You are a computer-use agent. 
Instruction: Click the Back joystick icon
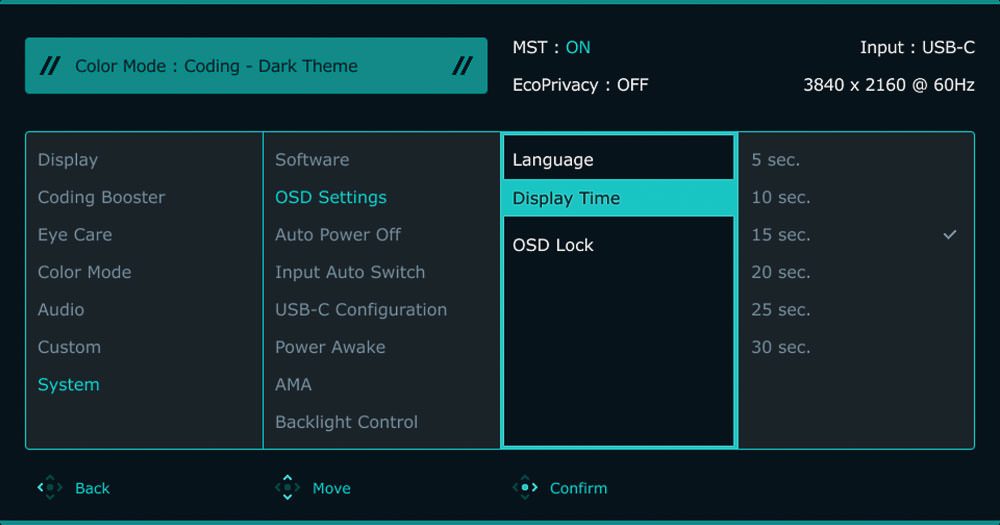(x=49, y=488)
